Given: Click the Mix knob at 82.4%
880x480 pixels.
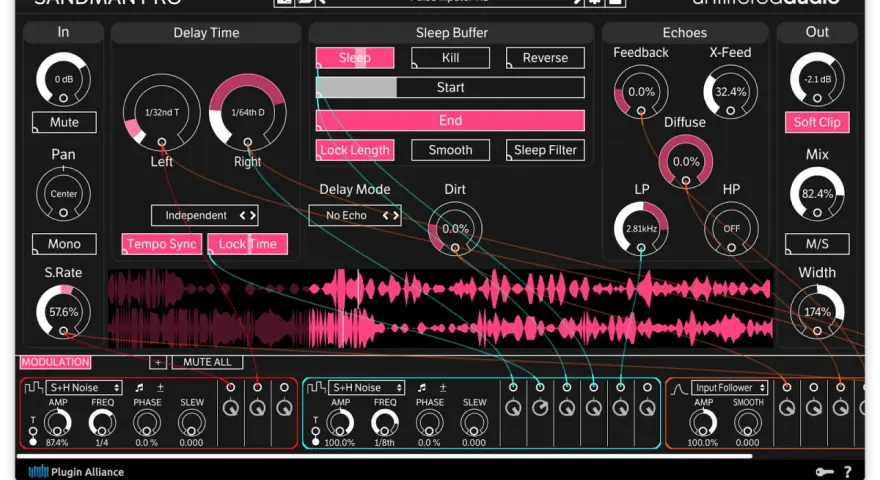Looking at the screenshot, I should pyautogui.click(x=817, y=194).
